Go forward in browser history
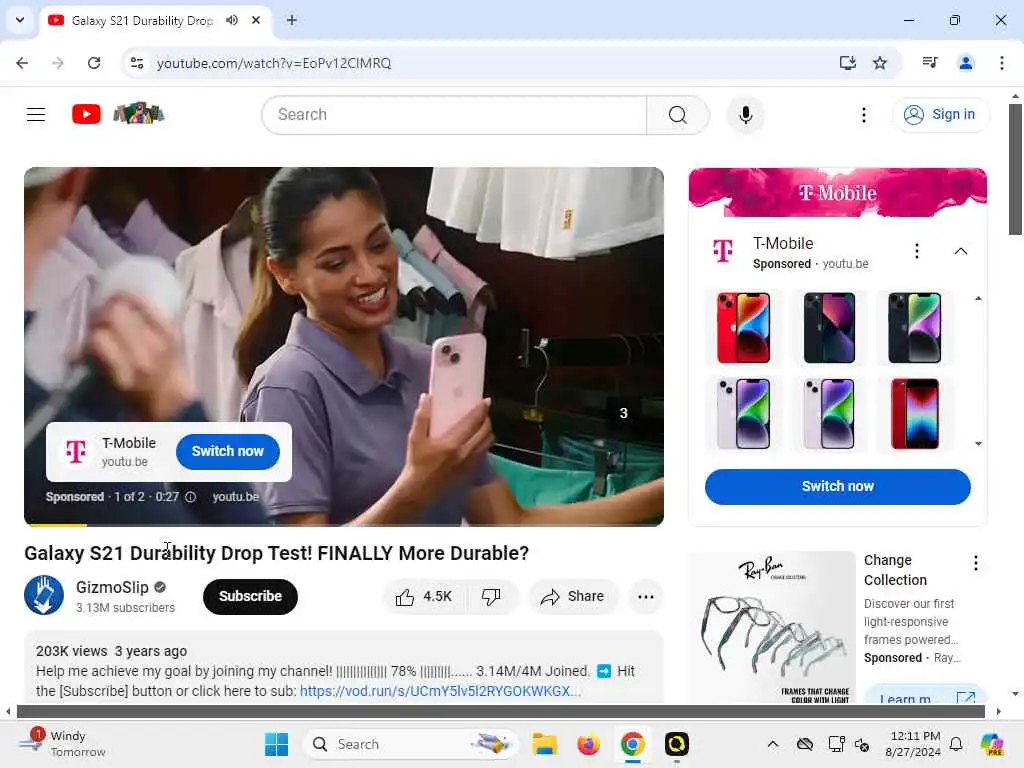 pos(57,63)
